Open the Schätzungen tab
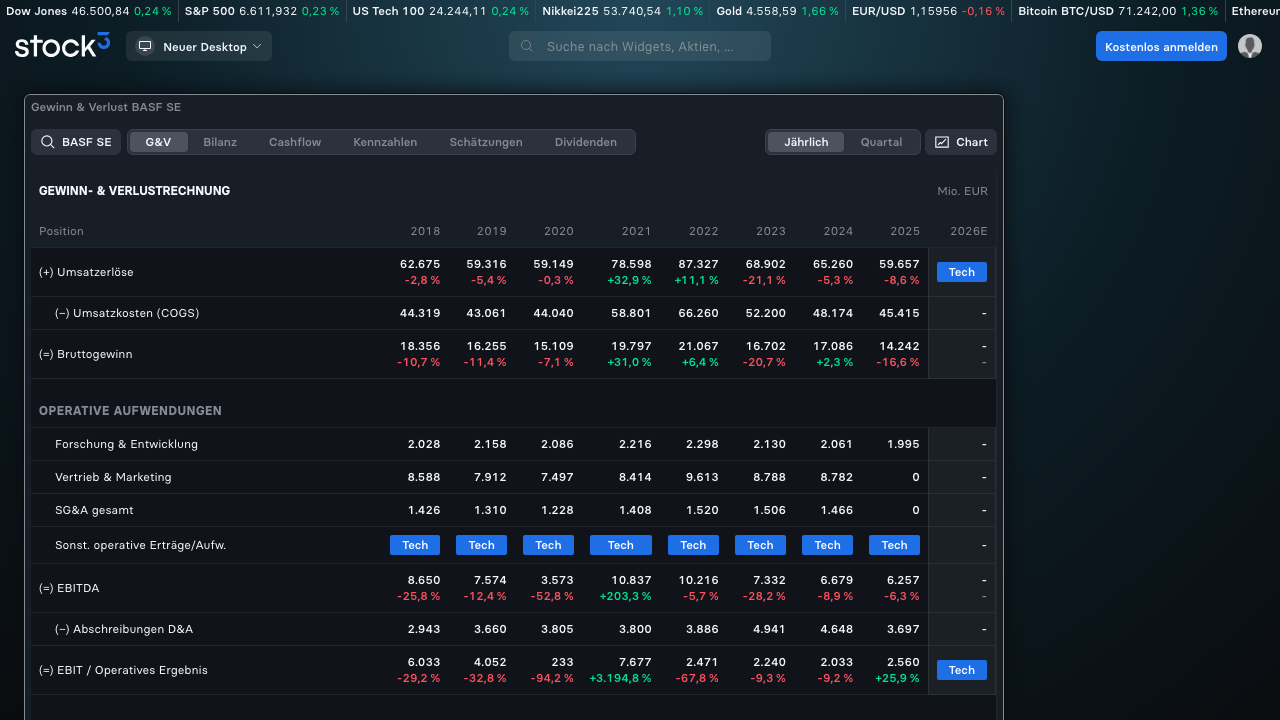This screenshot has height=720, width=1280. point(486,142)
